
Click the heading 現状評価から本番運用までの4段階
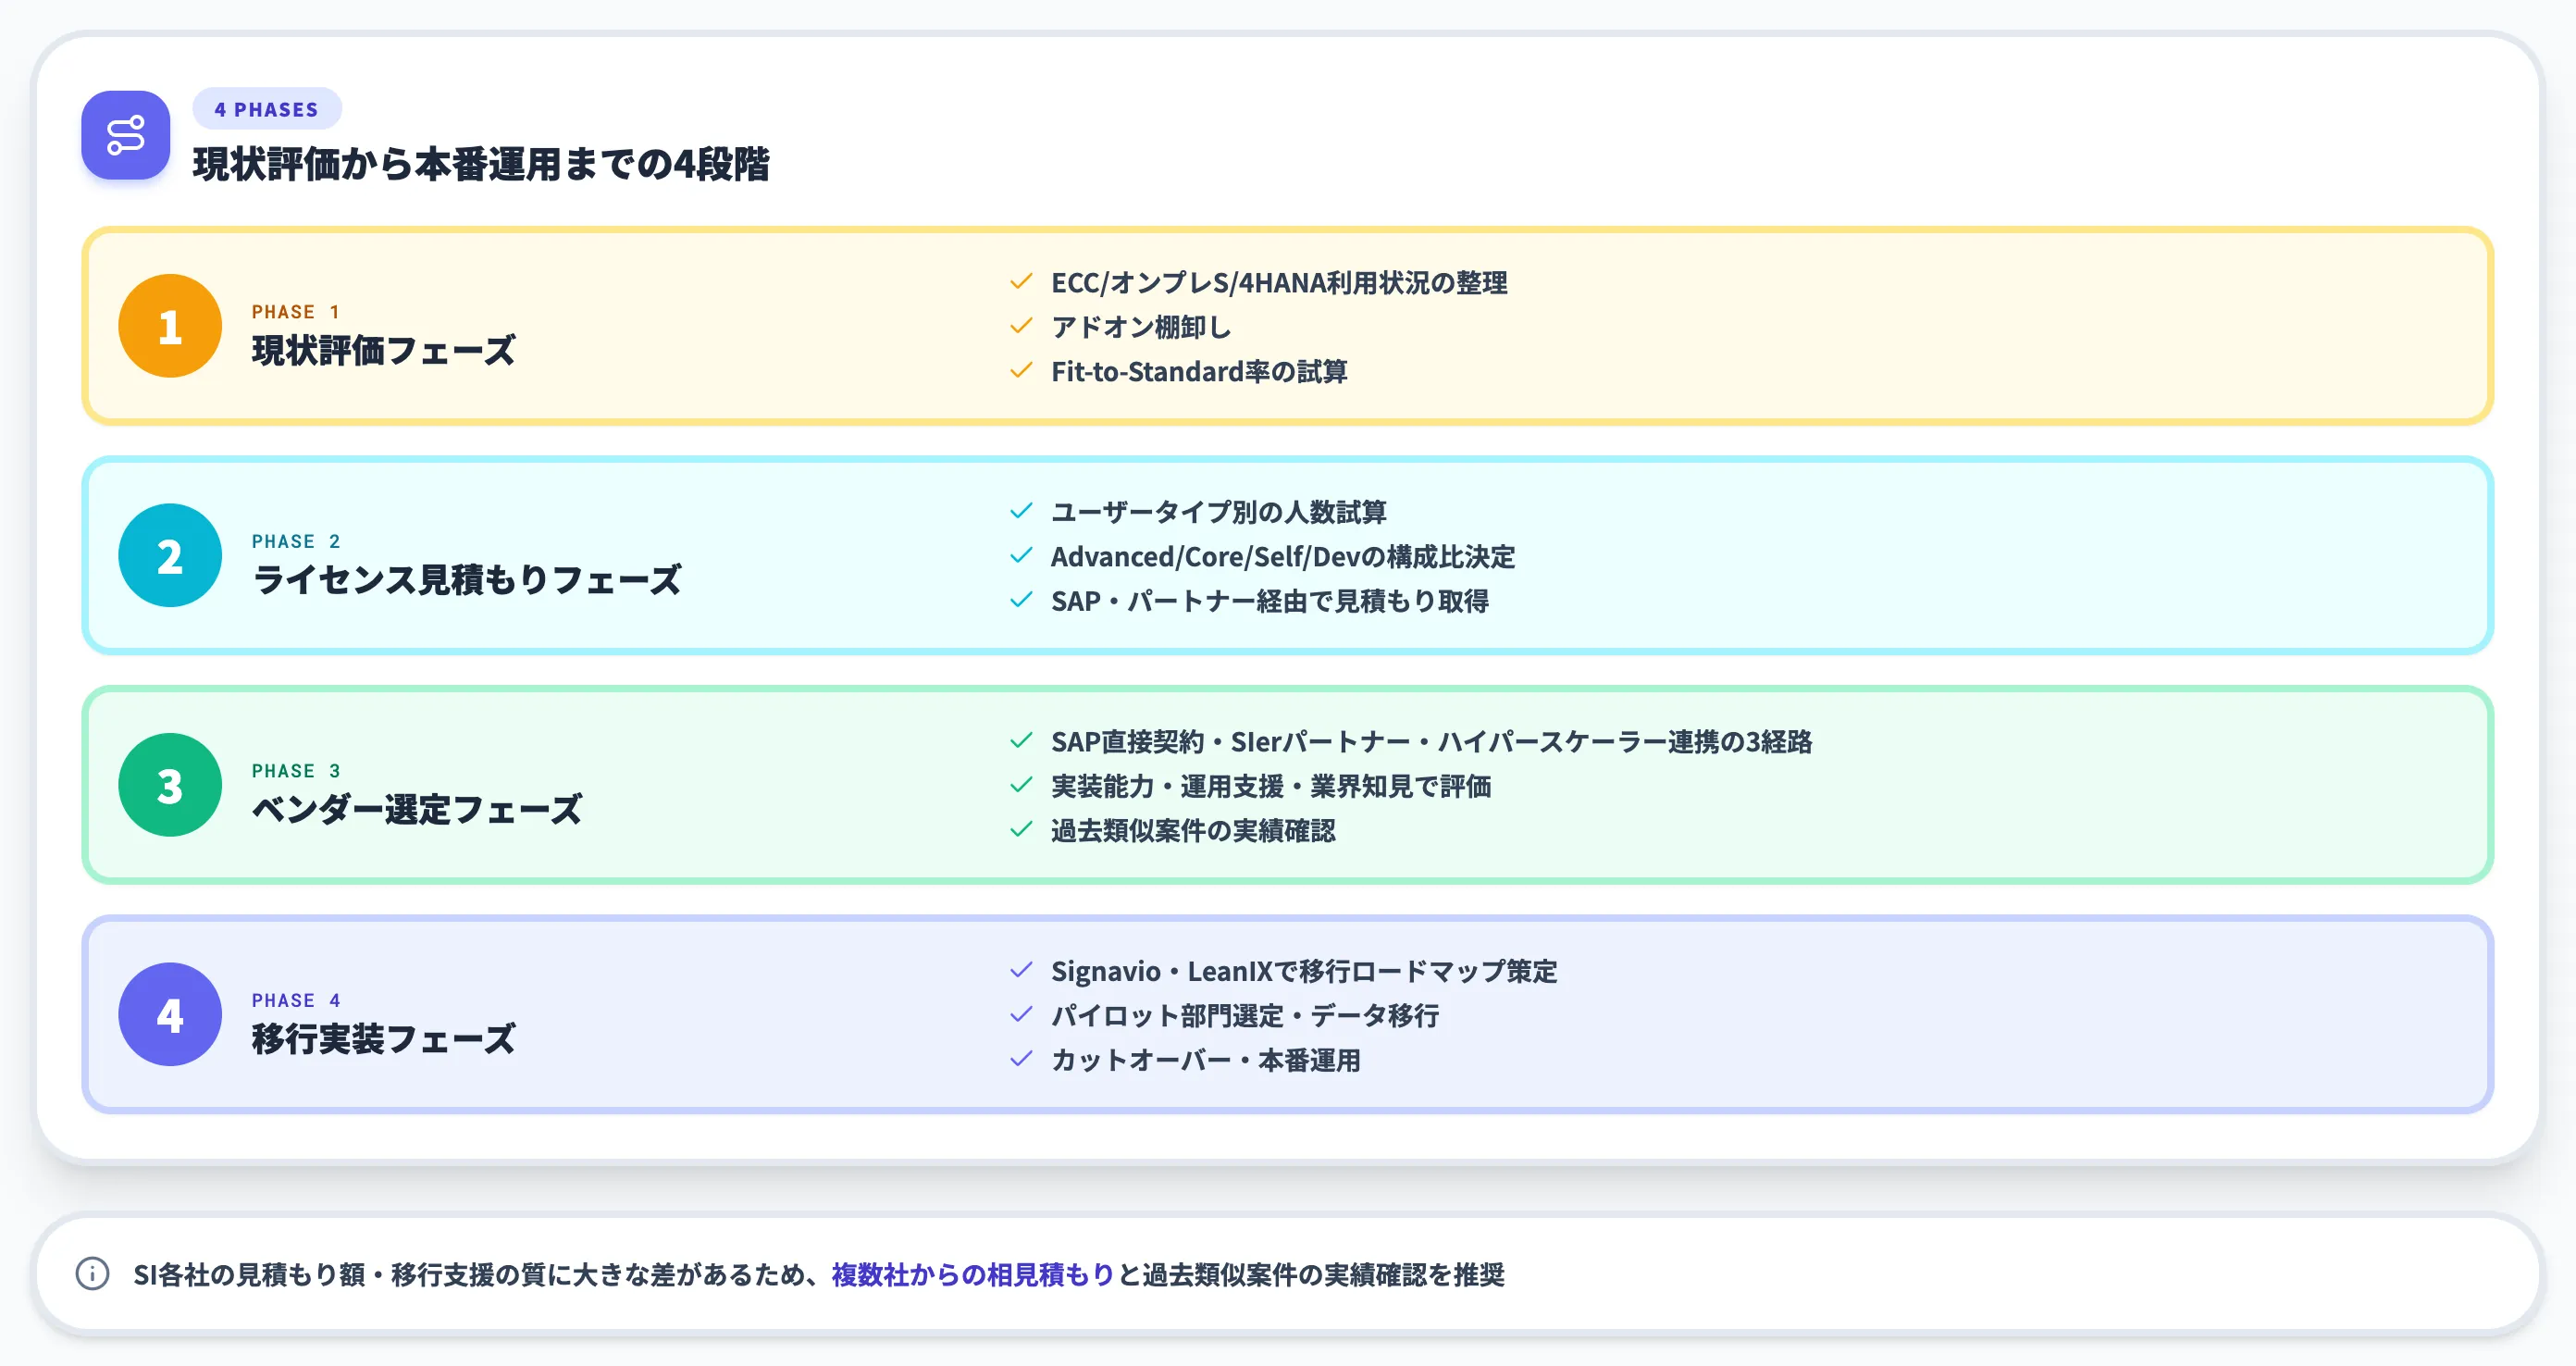pyautogui.click(x=481, y=164)
